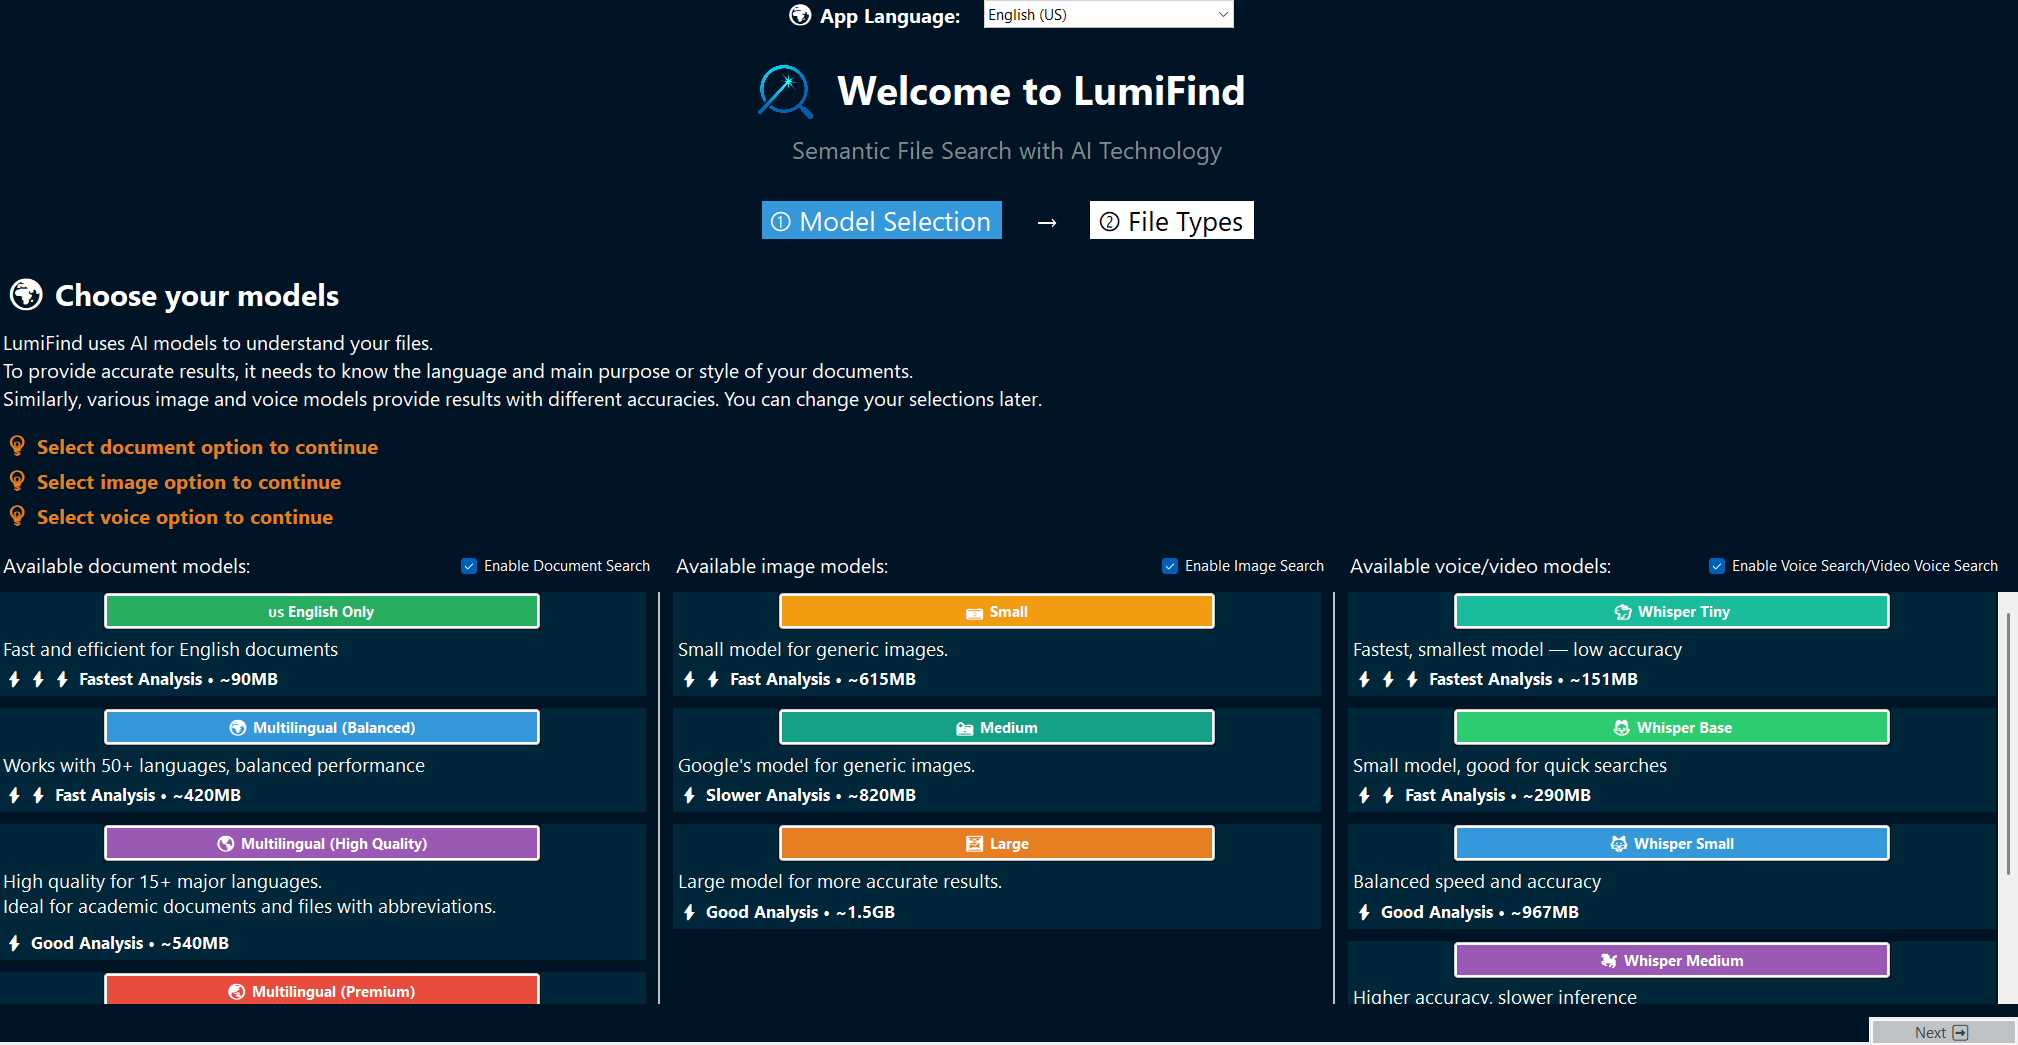
Task: Switch to the Model Selection step
Action: click(882, 221)
